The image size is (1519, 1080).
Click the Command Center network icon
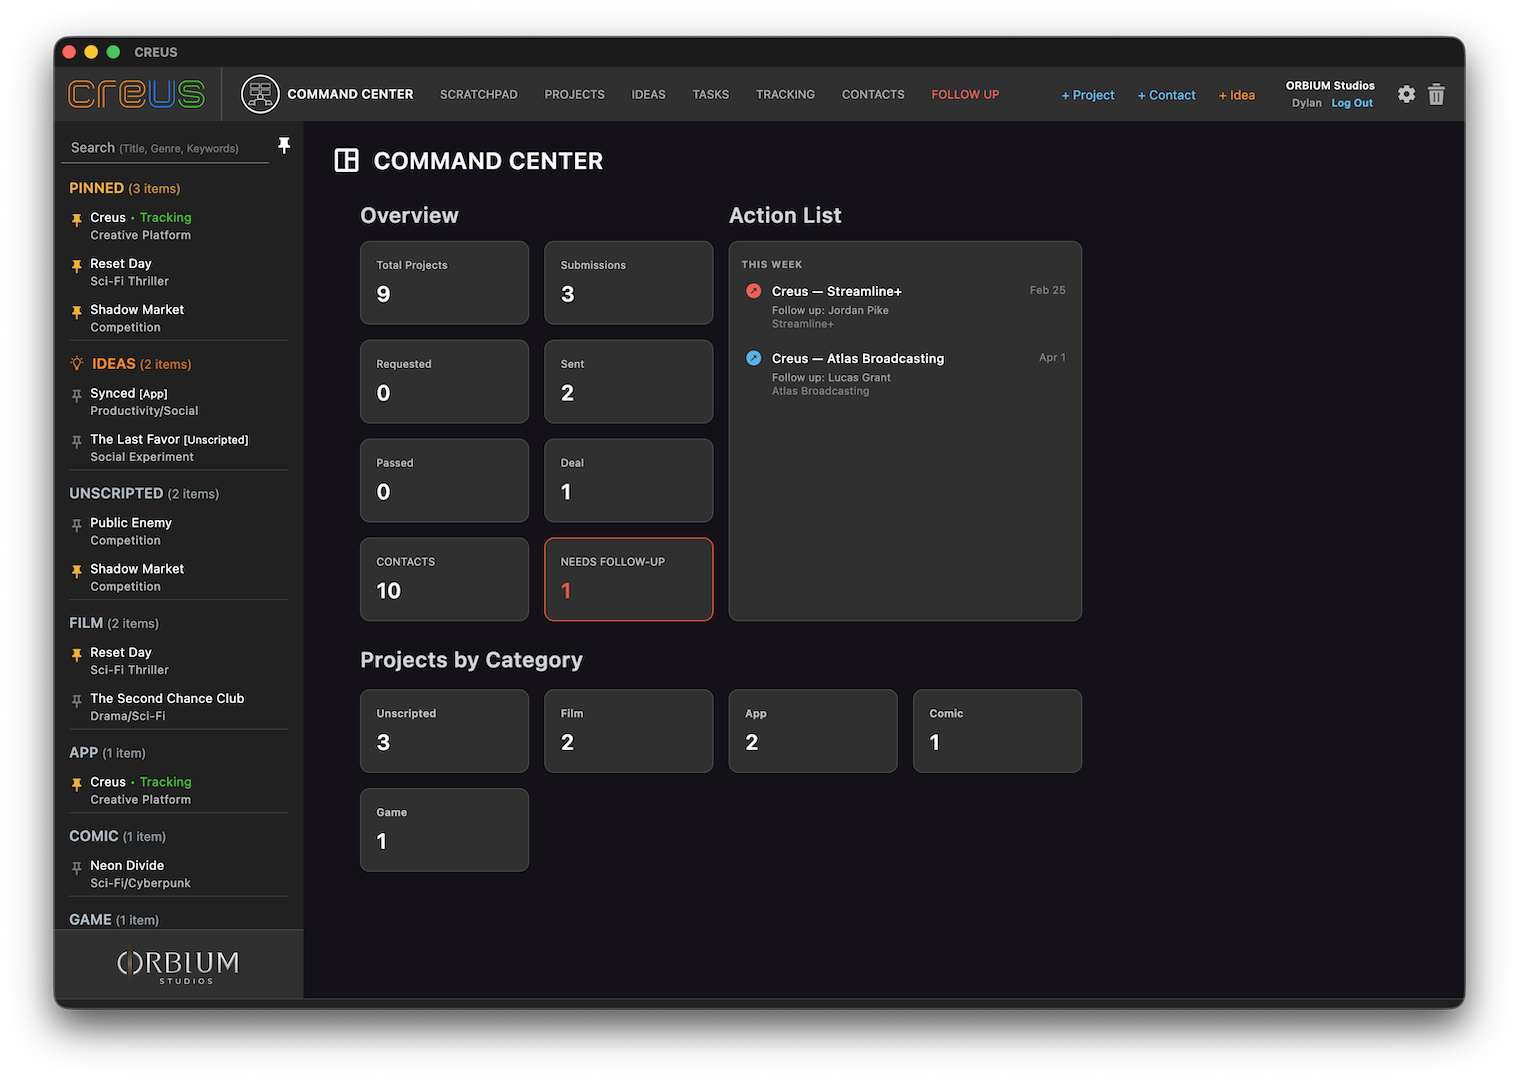pyautogui.click(x=260, y=94)
